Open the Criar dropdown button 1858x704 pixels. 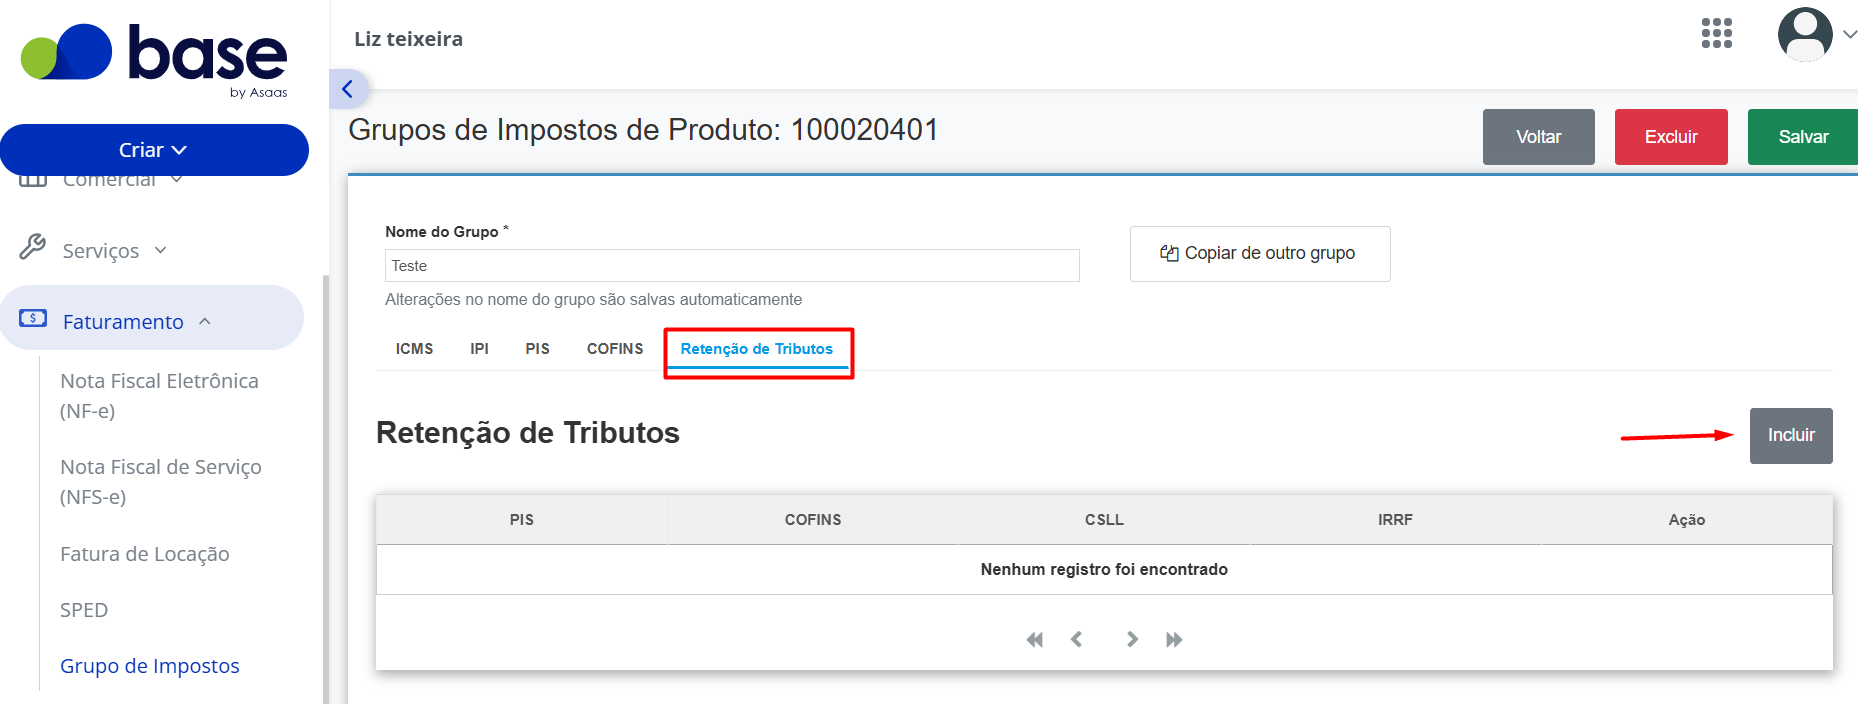(x=154, y=150)
